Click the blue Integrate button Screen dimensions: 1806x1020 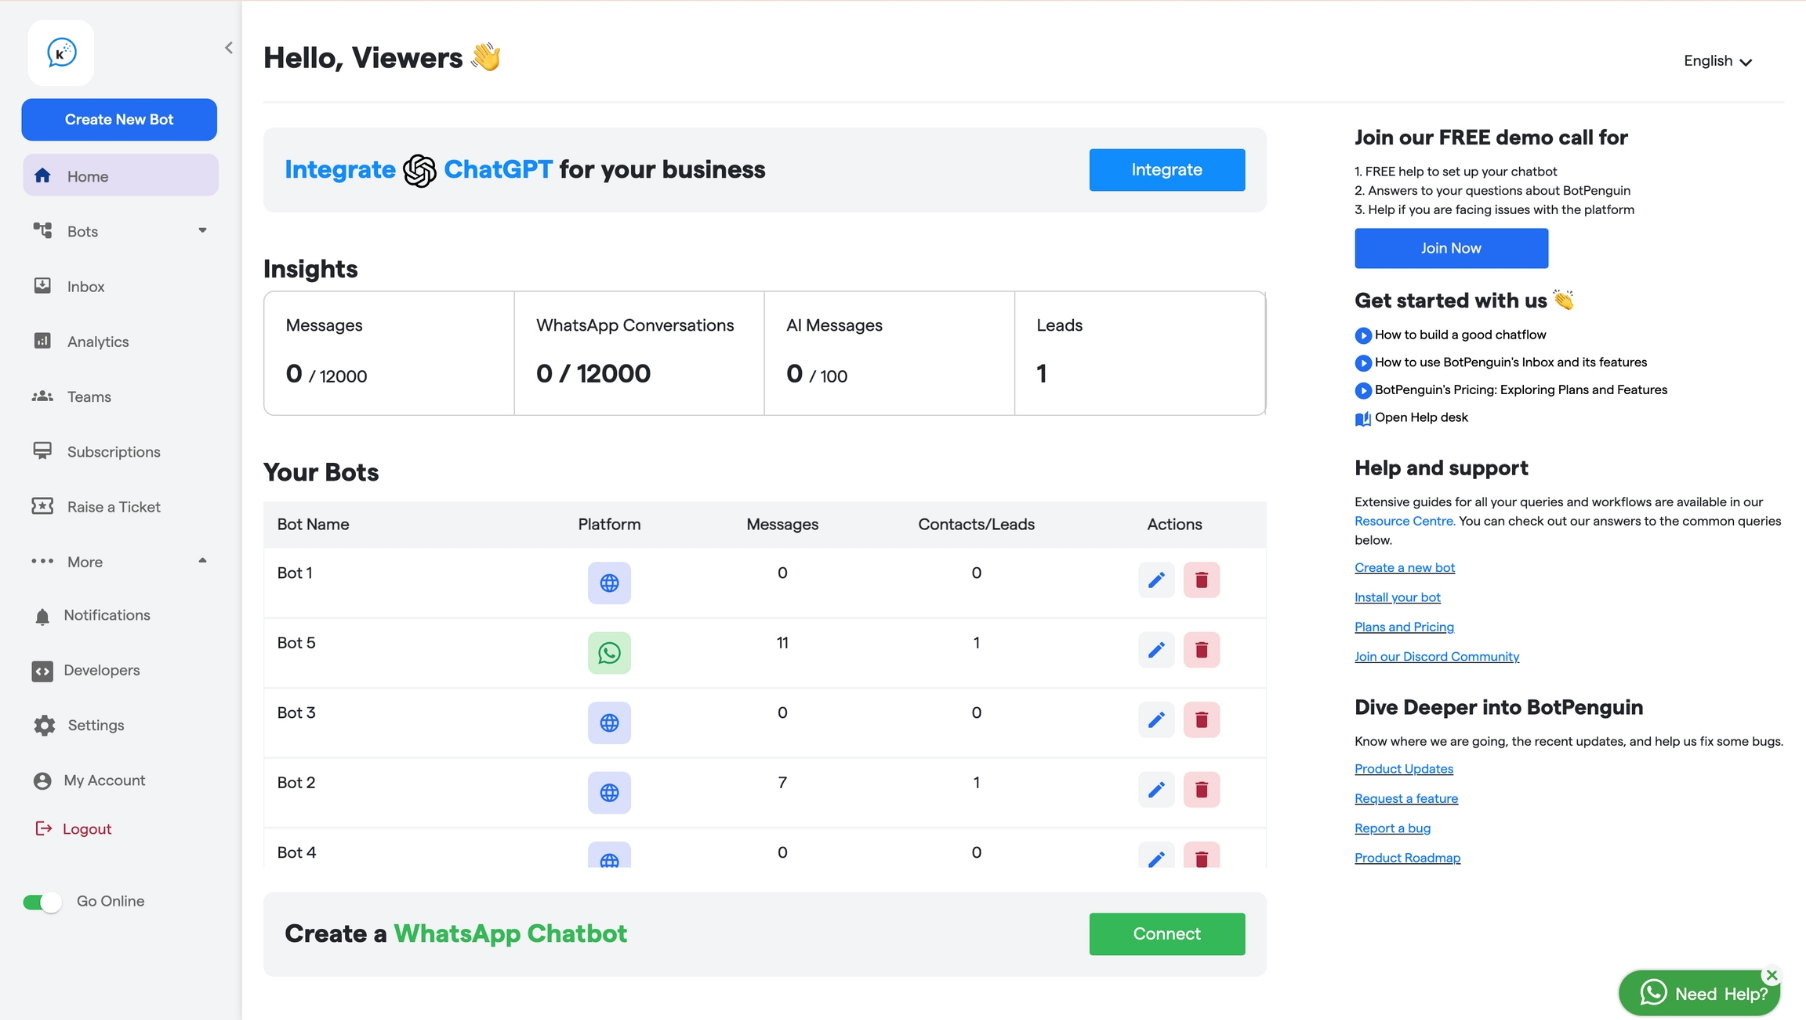1167,170
